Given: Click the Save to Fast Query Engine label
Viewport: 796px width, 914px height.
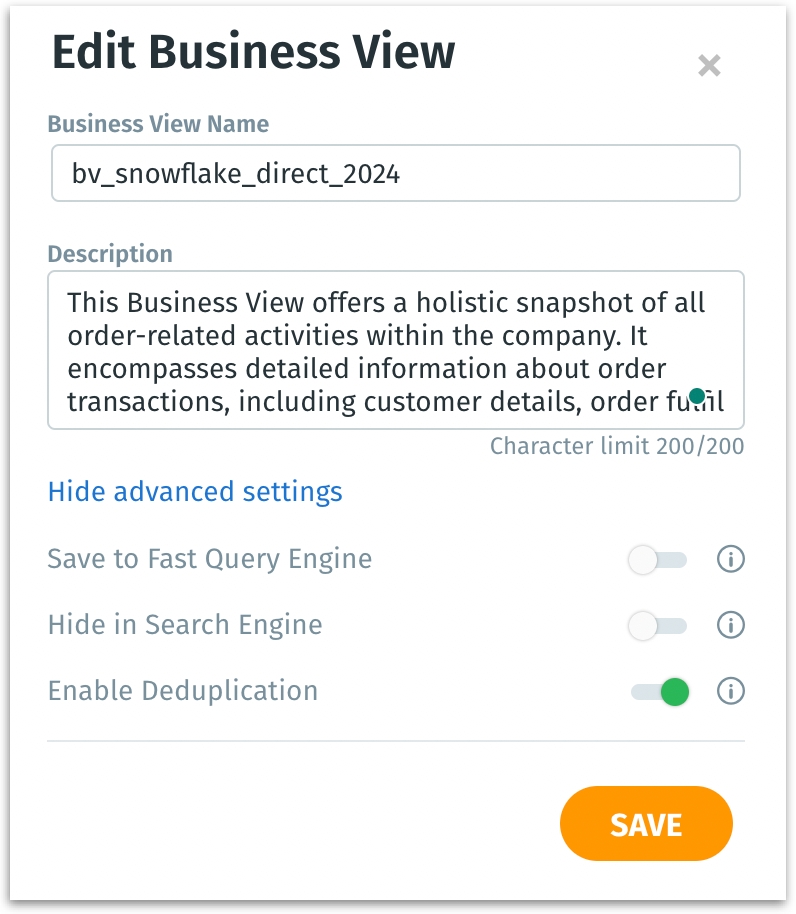Looking at the screenshot, I should pos(210,558).
